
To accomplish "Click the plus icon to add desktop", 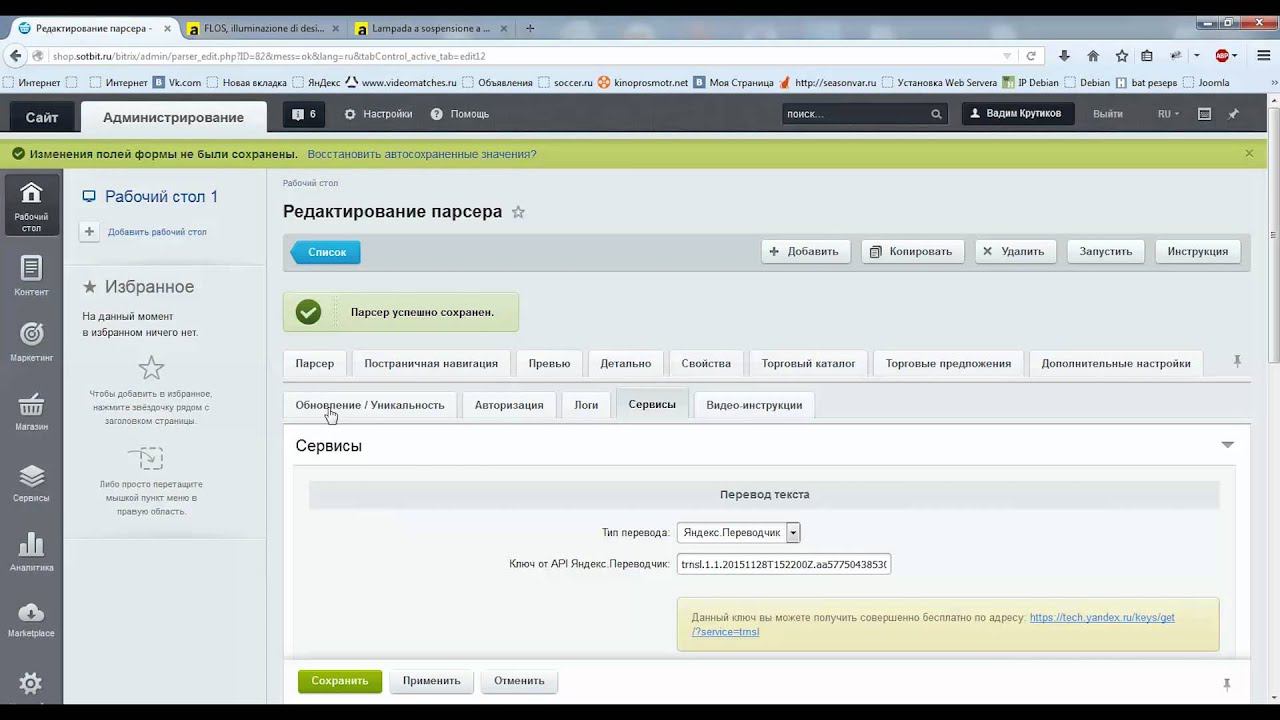I will (x=89, y=232).
